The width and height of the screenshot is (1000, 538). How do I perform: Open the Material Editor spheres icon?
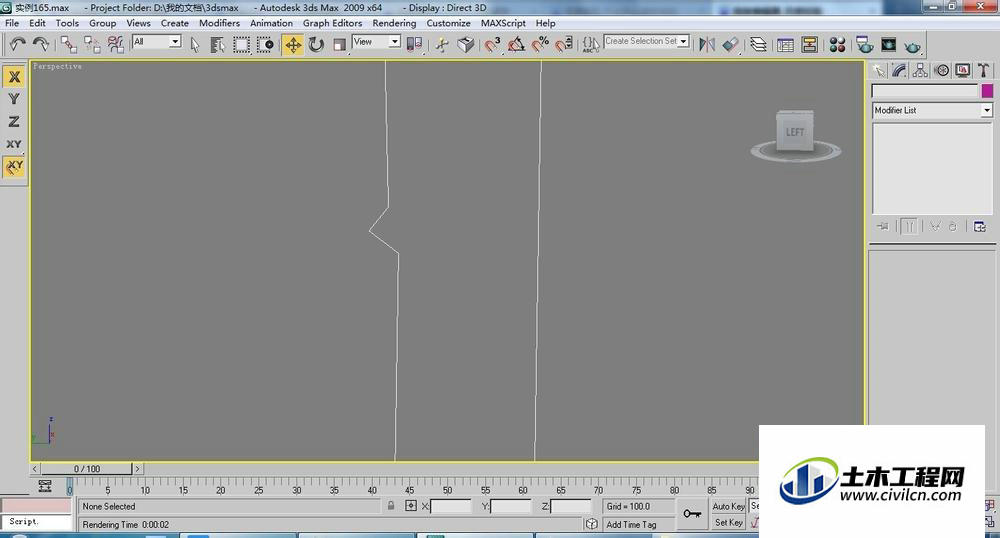click(837, 44)
